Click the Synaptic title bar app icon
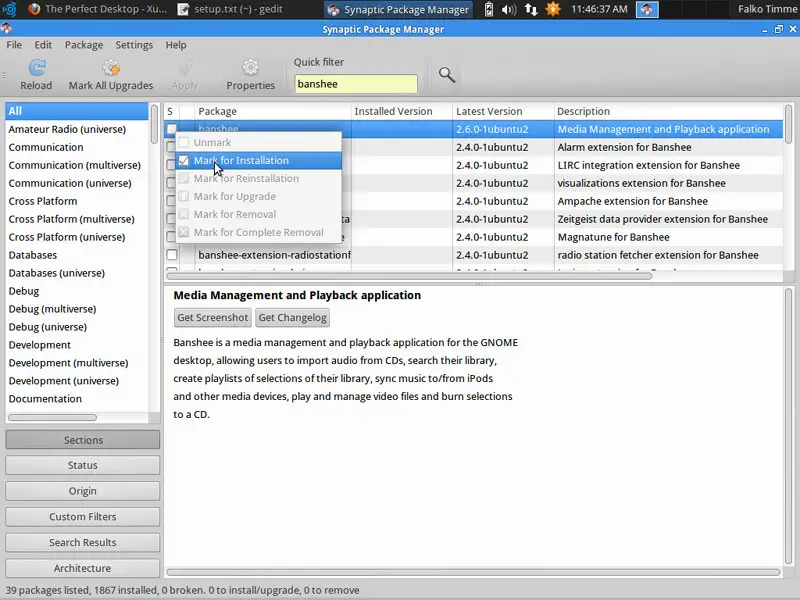The image size is (800, 600). [6, 29]
